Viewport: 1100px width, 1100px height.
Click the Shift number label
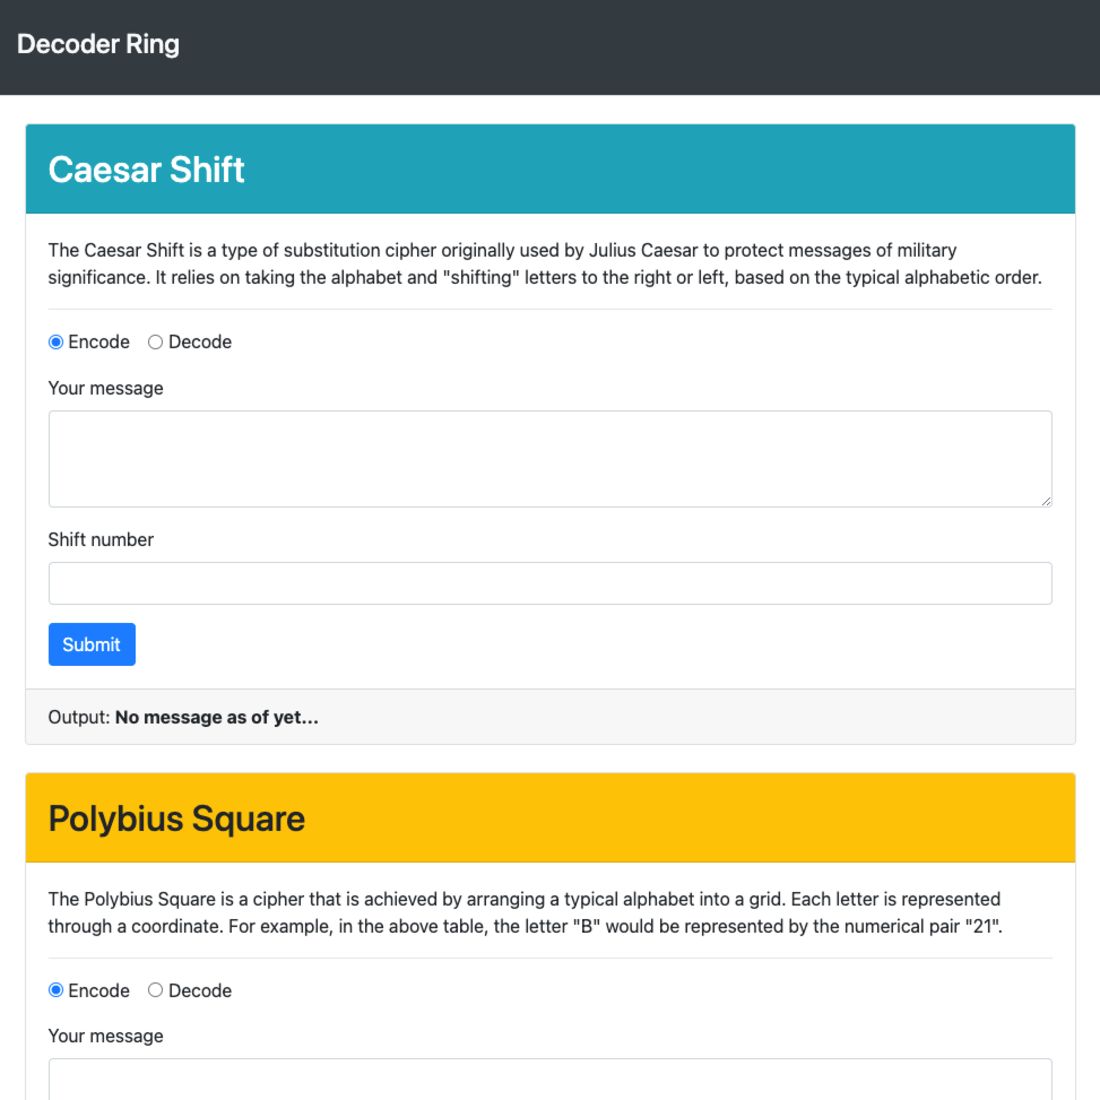[101, 540]
